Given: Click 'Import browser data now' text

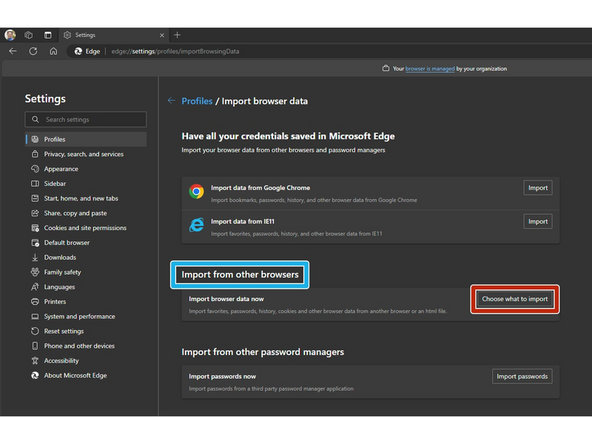Looking at the screenshot, I should [226, 299].
